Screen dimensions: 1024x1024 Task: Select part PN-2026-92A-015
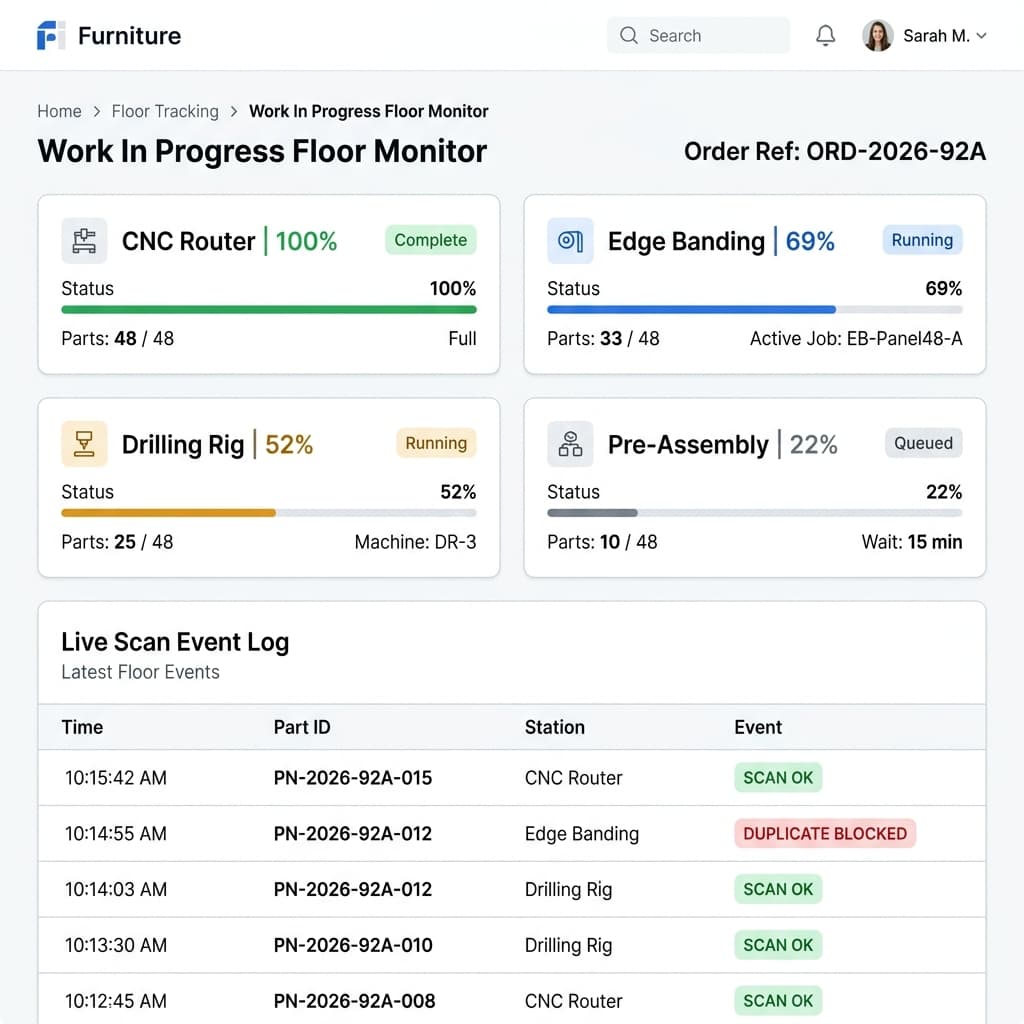tap(353, 778)
